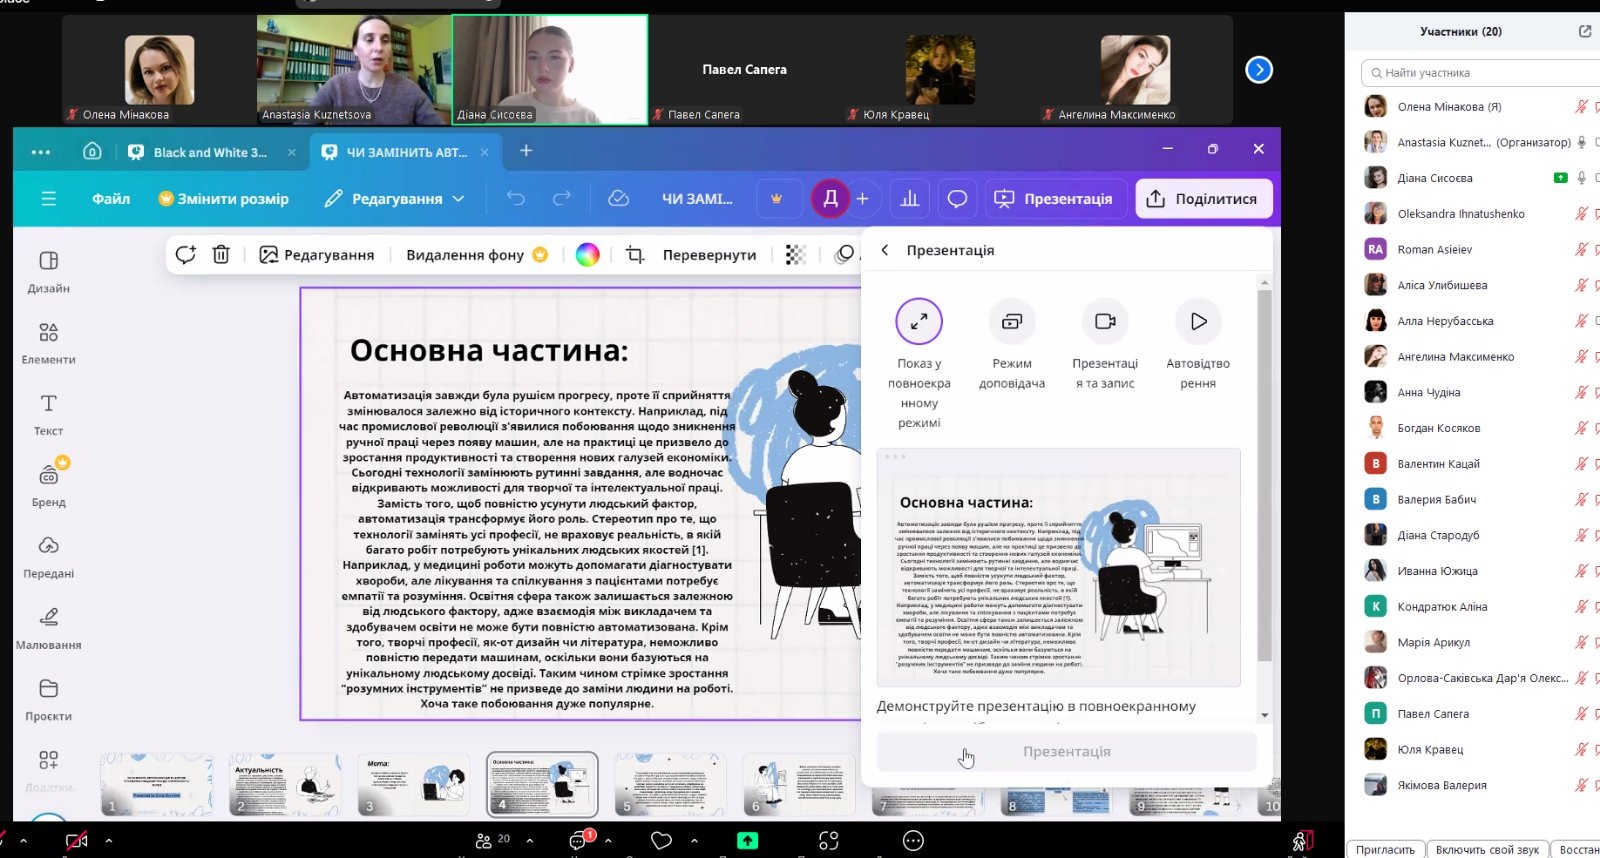Open the Файл menu

point(111,199)
